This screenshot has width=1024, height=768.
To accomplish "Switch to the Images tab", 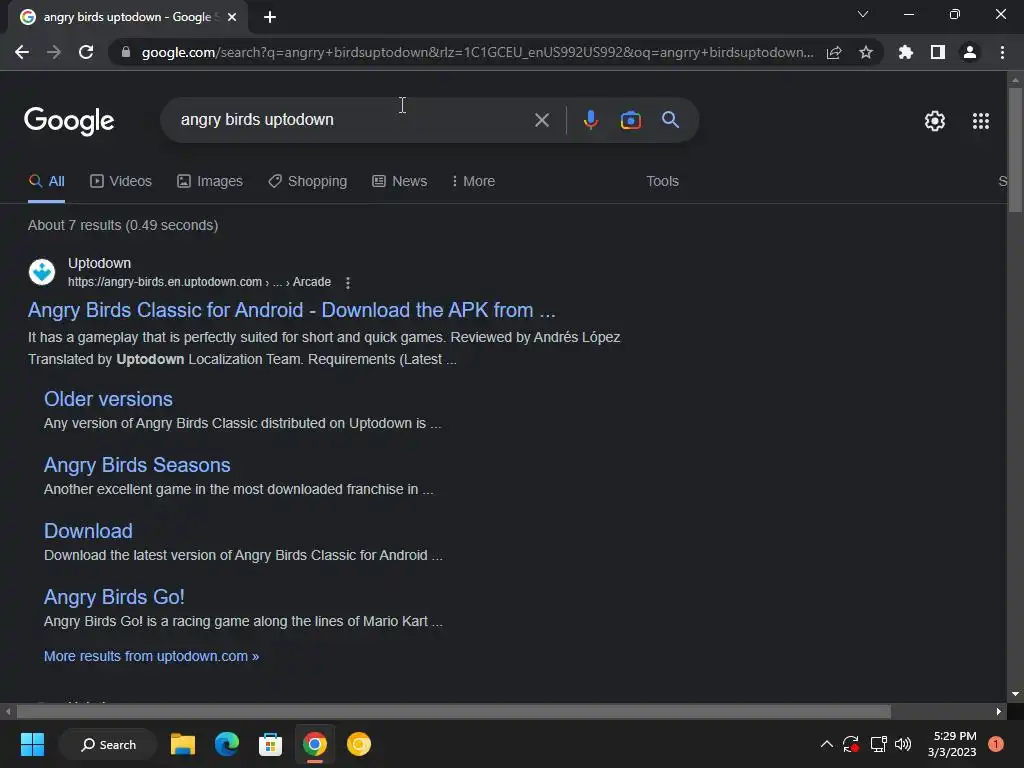I will (210, 182).
